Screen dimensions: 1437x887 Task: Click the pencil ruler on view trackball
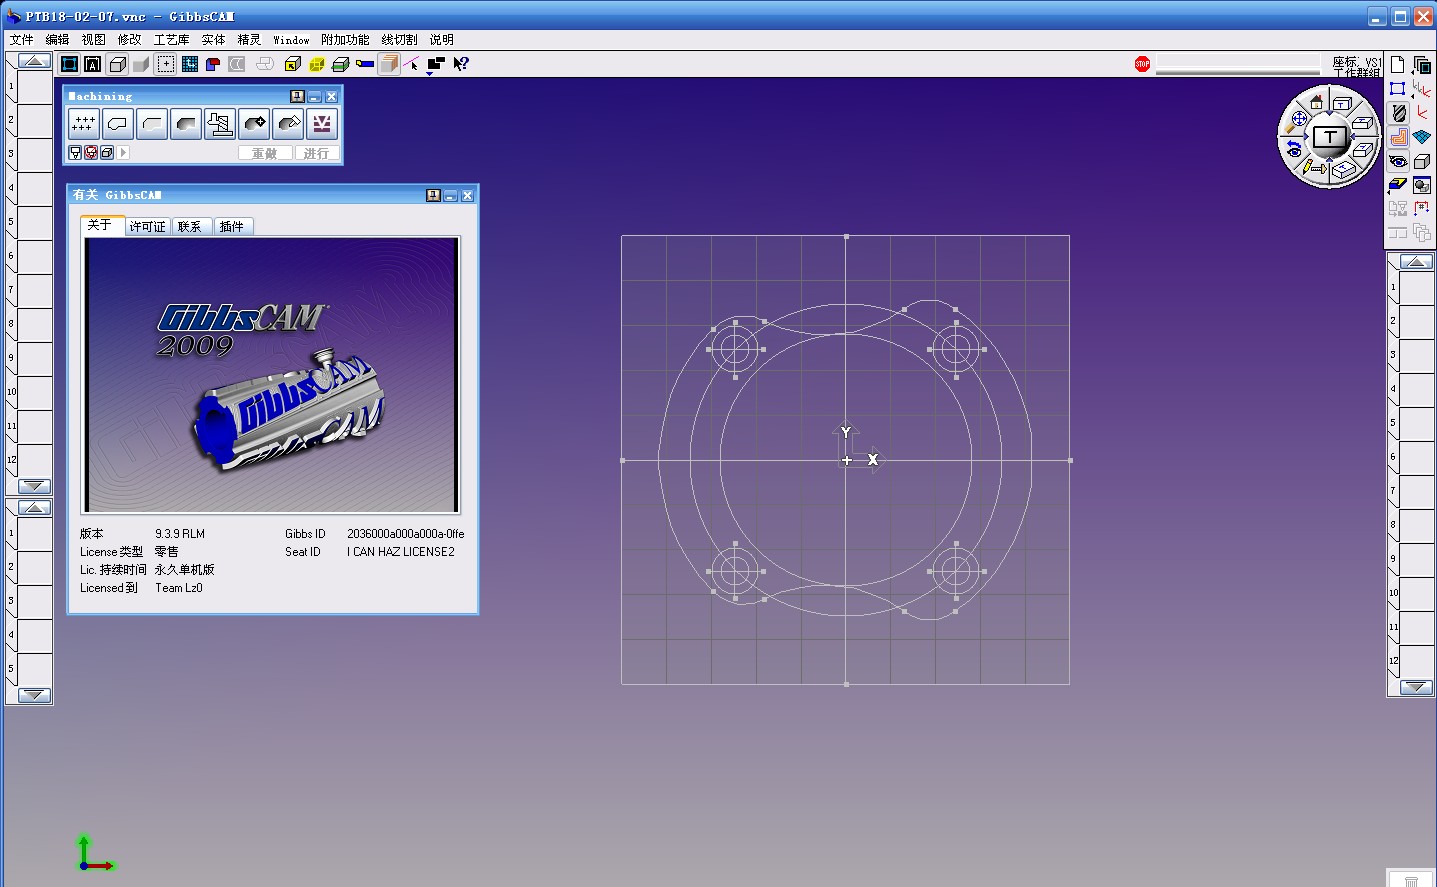1313,168
